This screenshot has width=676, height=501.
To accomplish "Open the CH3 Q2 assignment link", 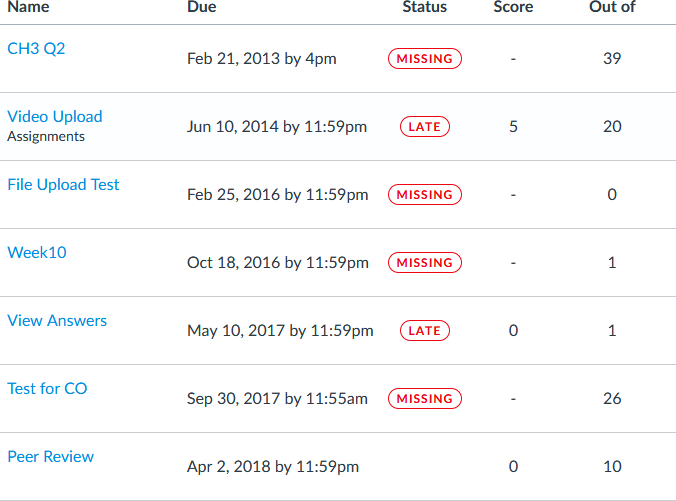I will pos(36,48).
